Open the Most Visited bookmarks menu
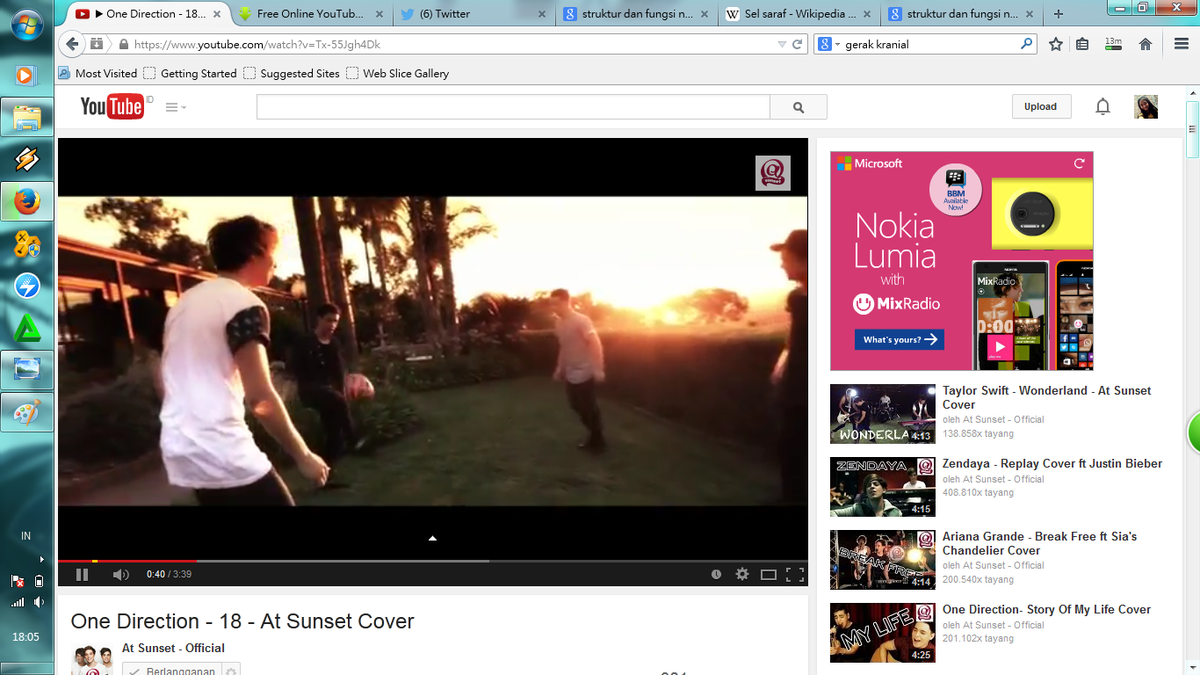Image resolution: width=1200 pixels, height=675 pixels. [98, 73]
